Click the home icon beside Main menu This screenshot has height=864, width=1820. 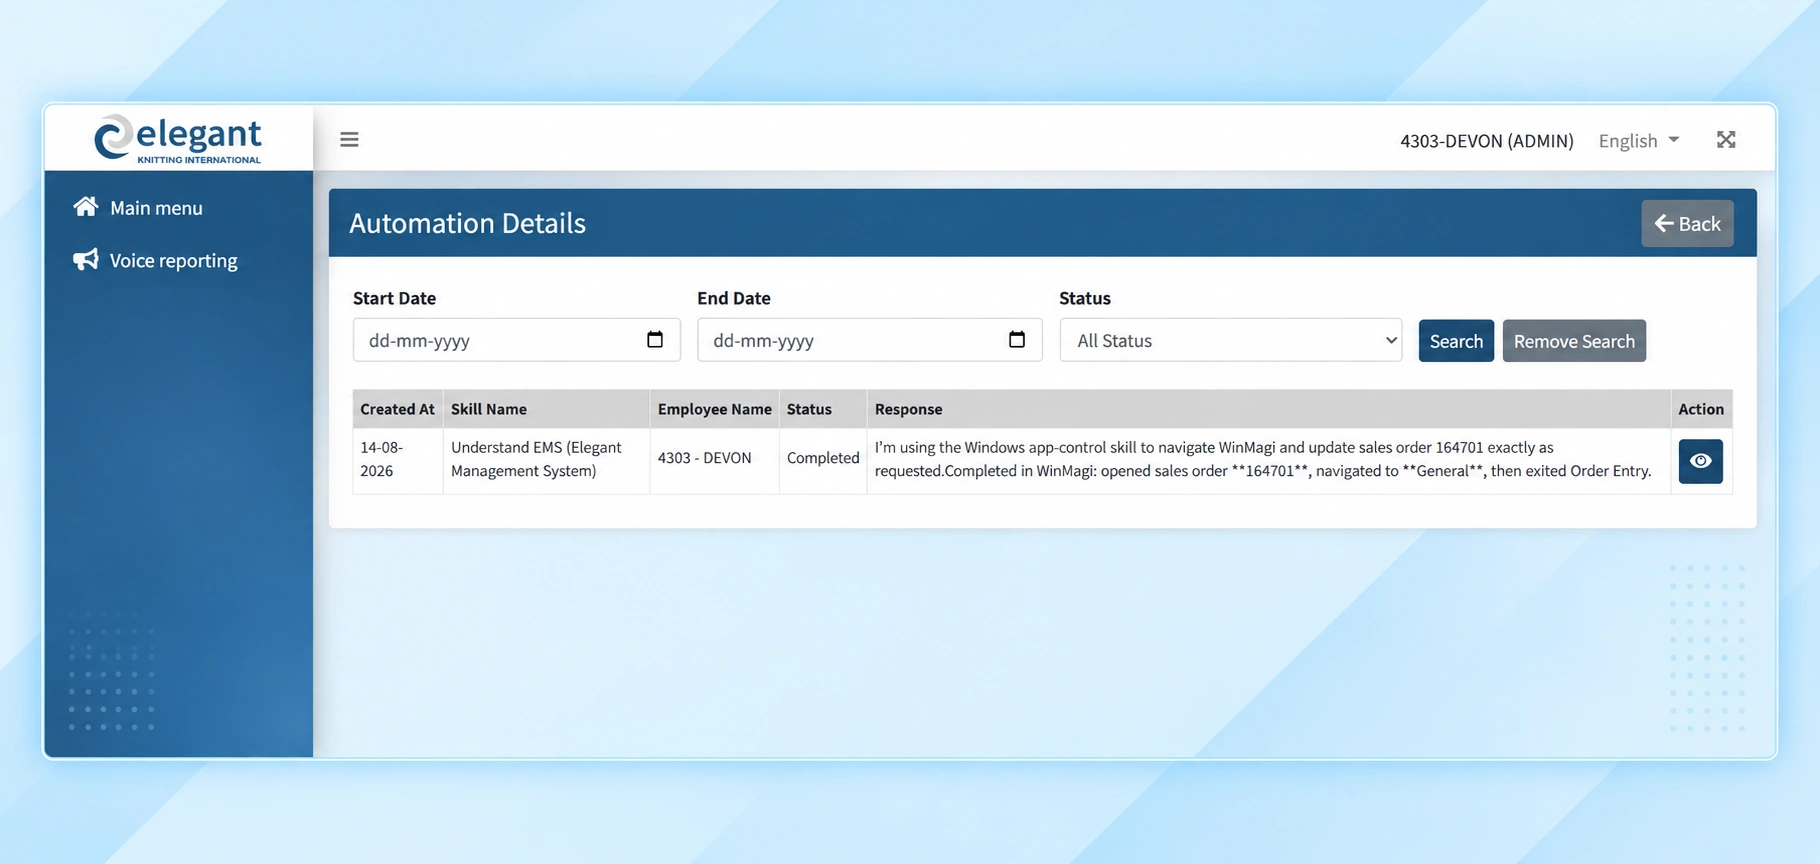point(86,207)
